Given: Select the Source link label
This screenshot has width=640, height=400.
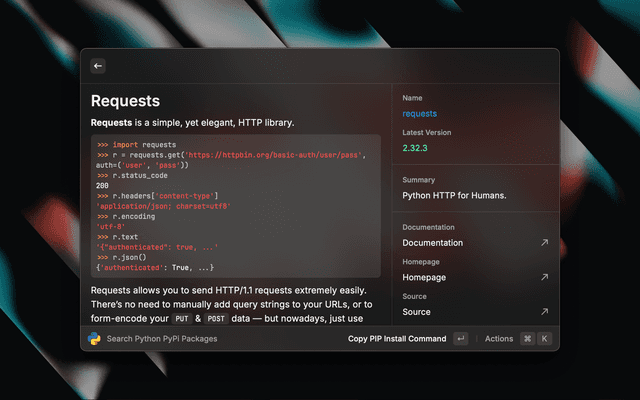Looking at the screenshot, I should pos(416,312).
